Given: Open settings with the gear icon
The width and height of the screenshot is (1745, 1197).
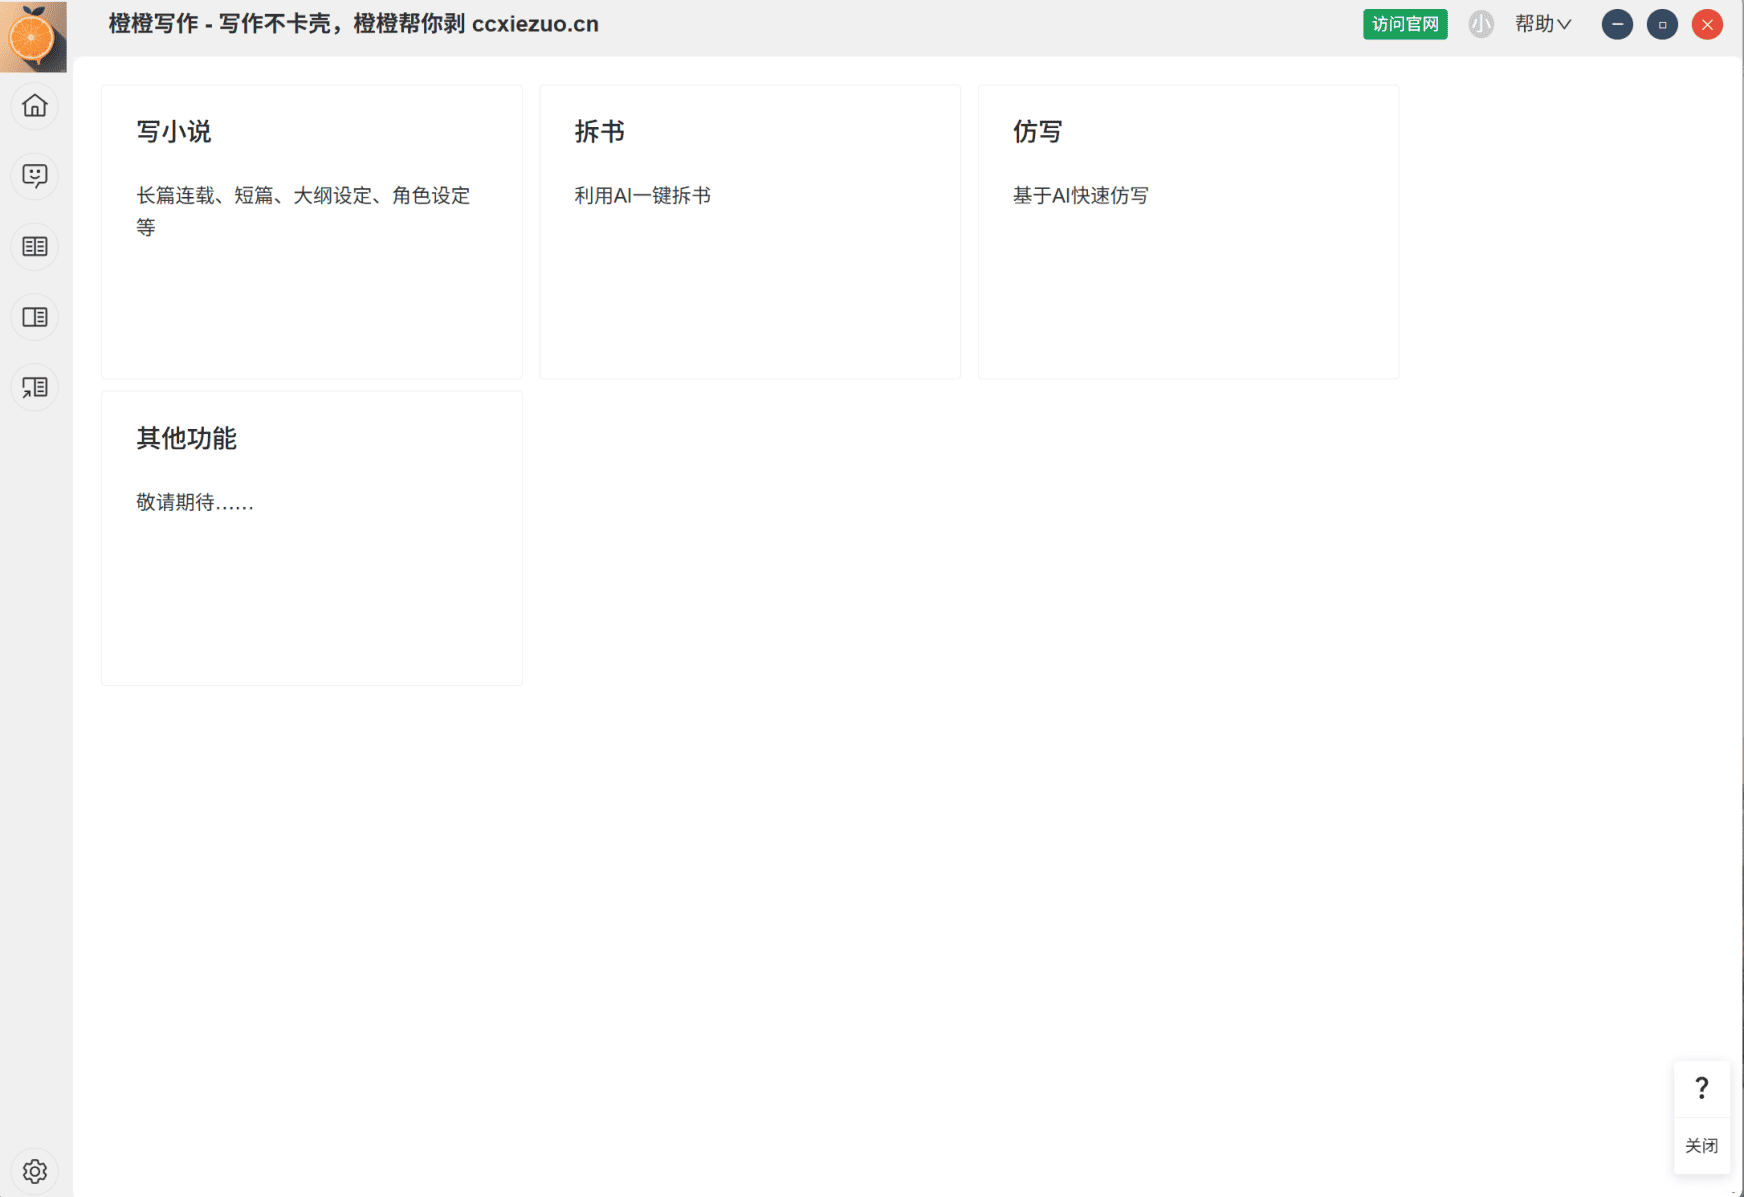Looking at the screenshot, I should point(35,1171).
